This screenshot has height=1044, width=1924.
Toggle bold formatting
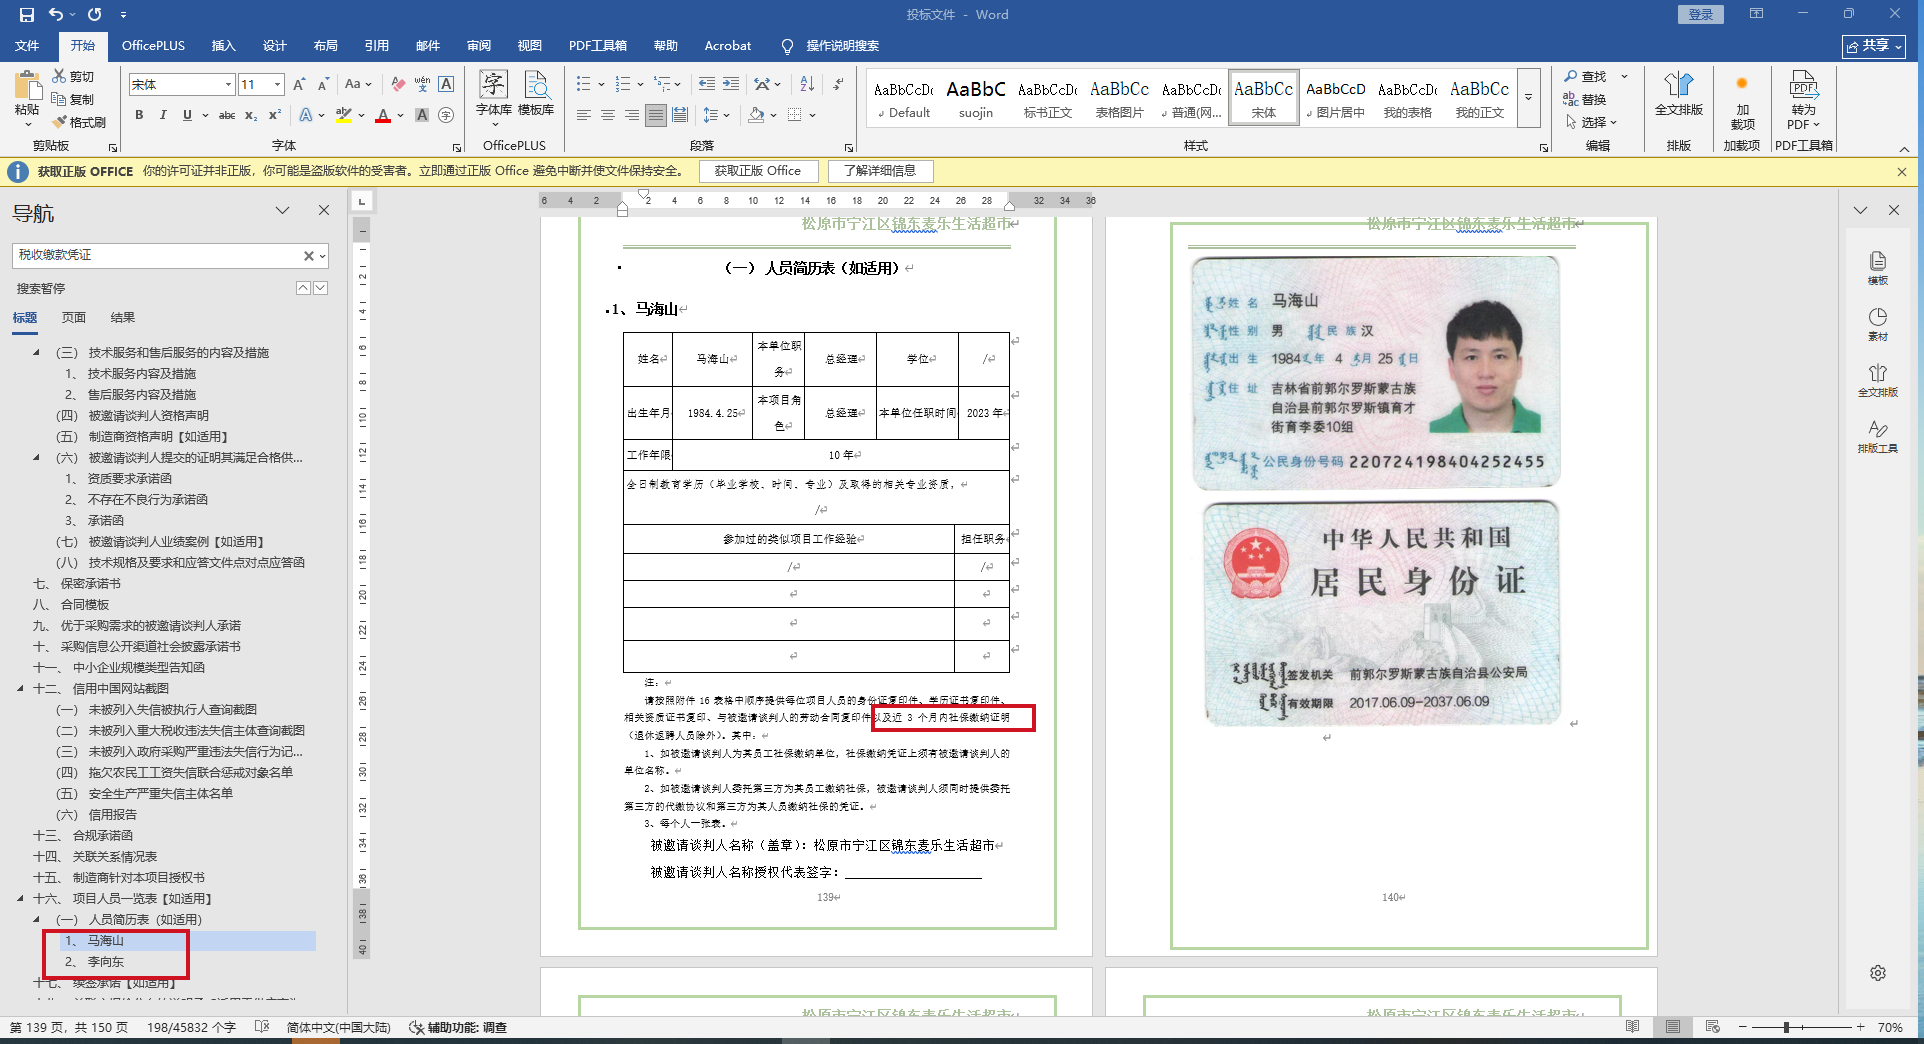coord(139,115)
